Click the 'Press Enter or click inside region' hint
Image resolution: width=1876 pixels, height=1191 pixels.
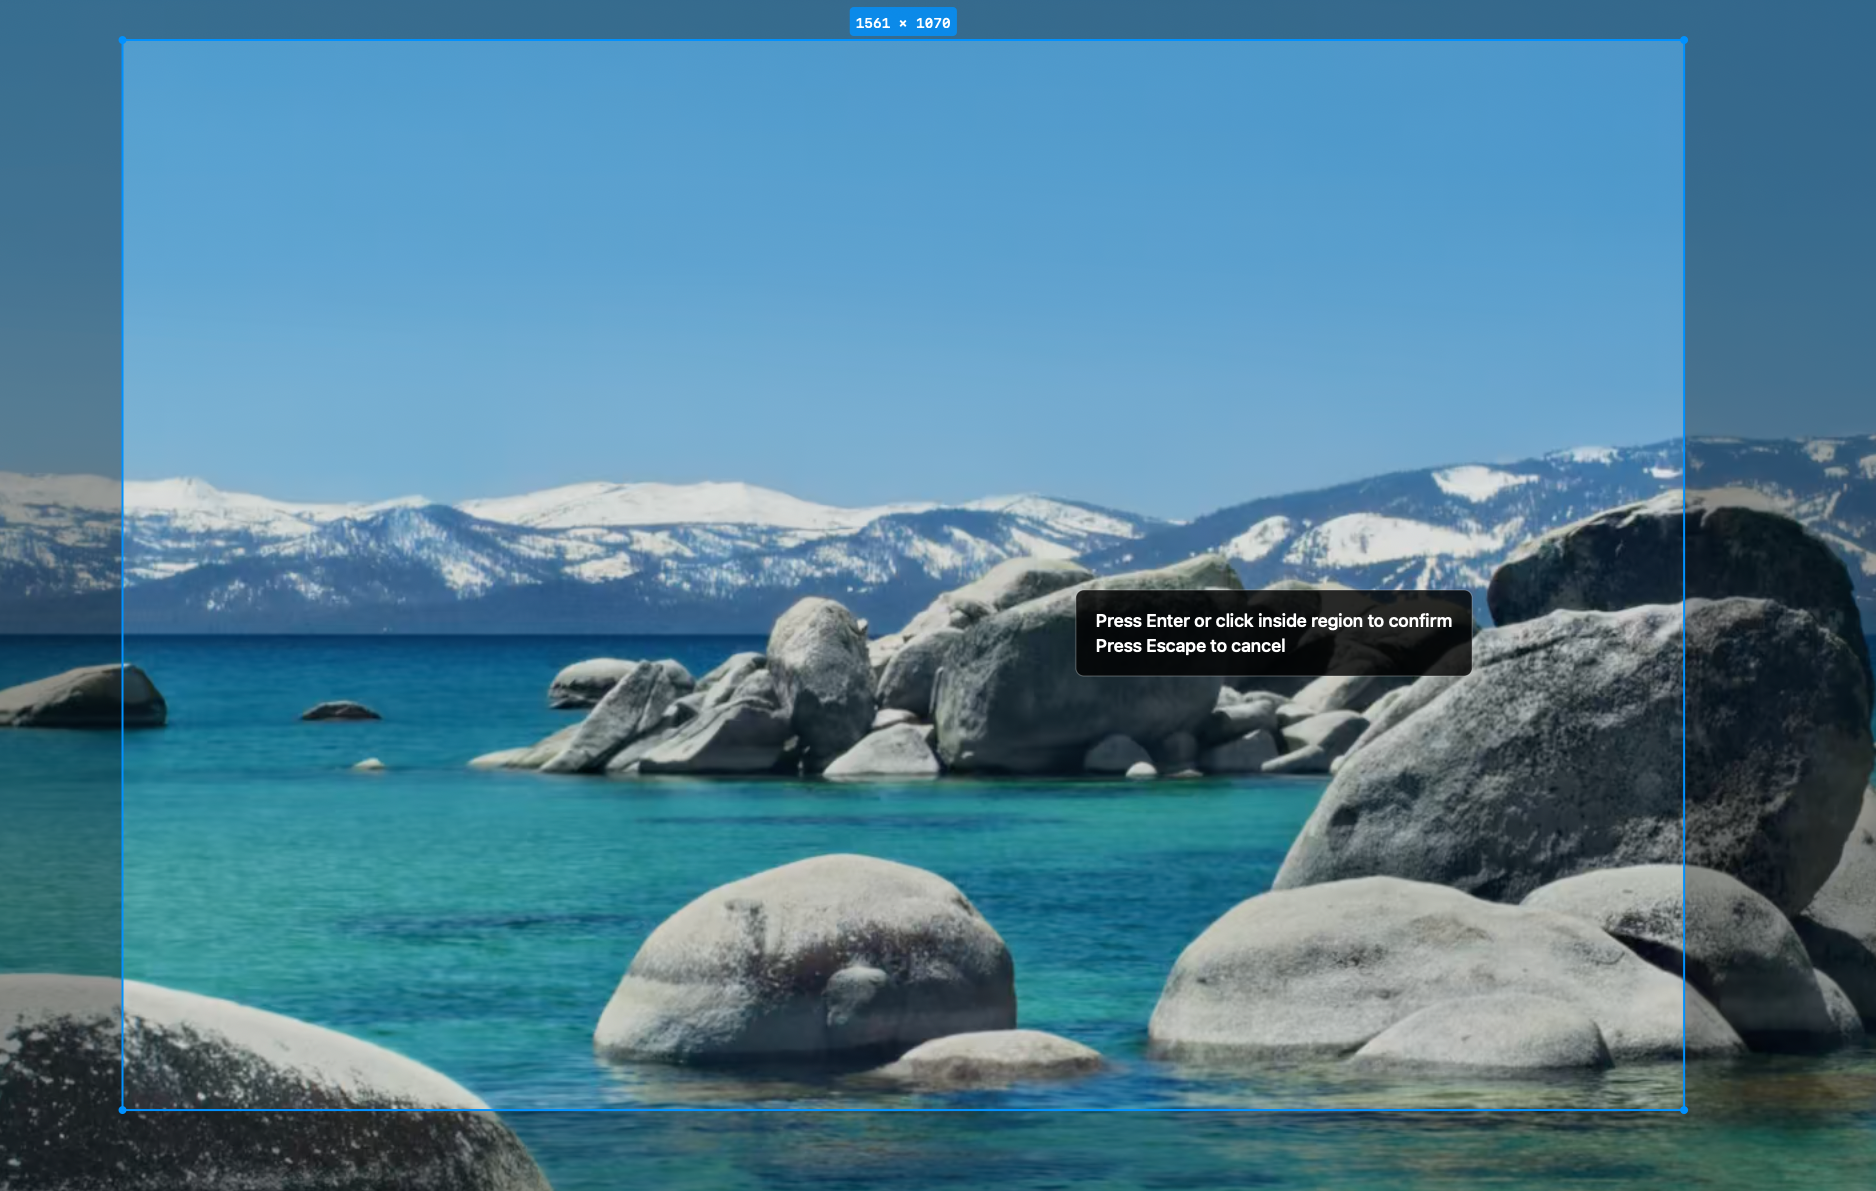[1273, 621]
